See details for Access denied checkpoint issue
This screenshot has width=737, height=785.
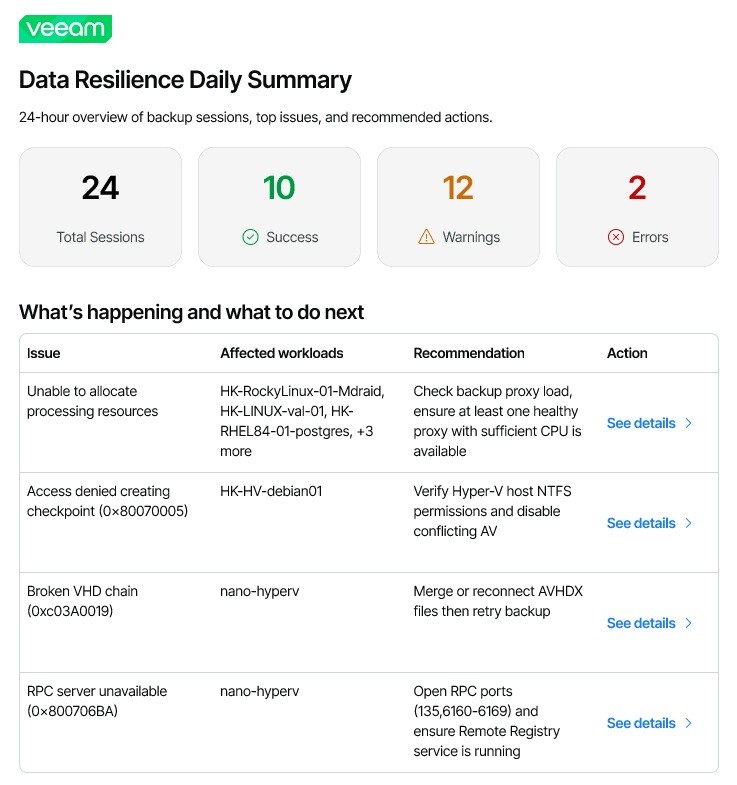tap(641, 523)
